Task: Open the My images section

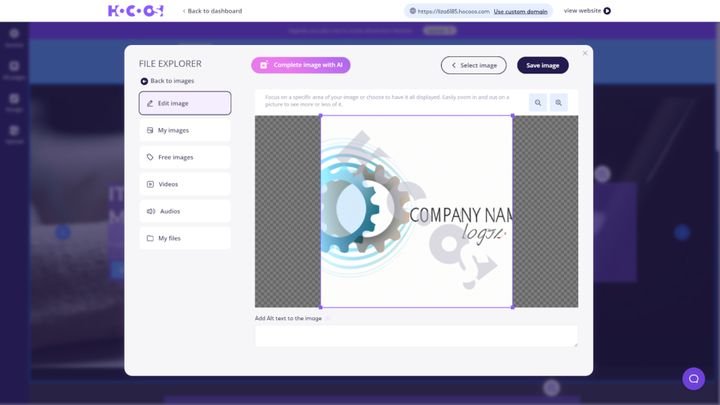Action: [185, 130]
